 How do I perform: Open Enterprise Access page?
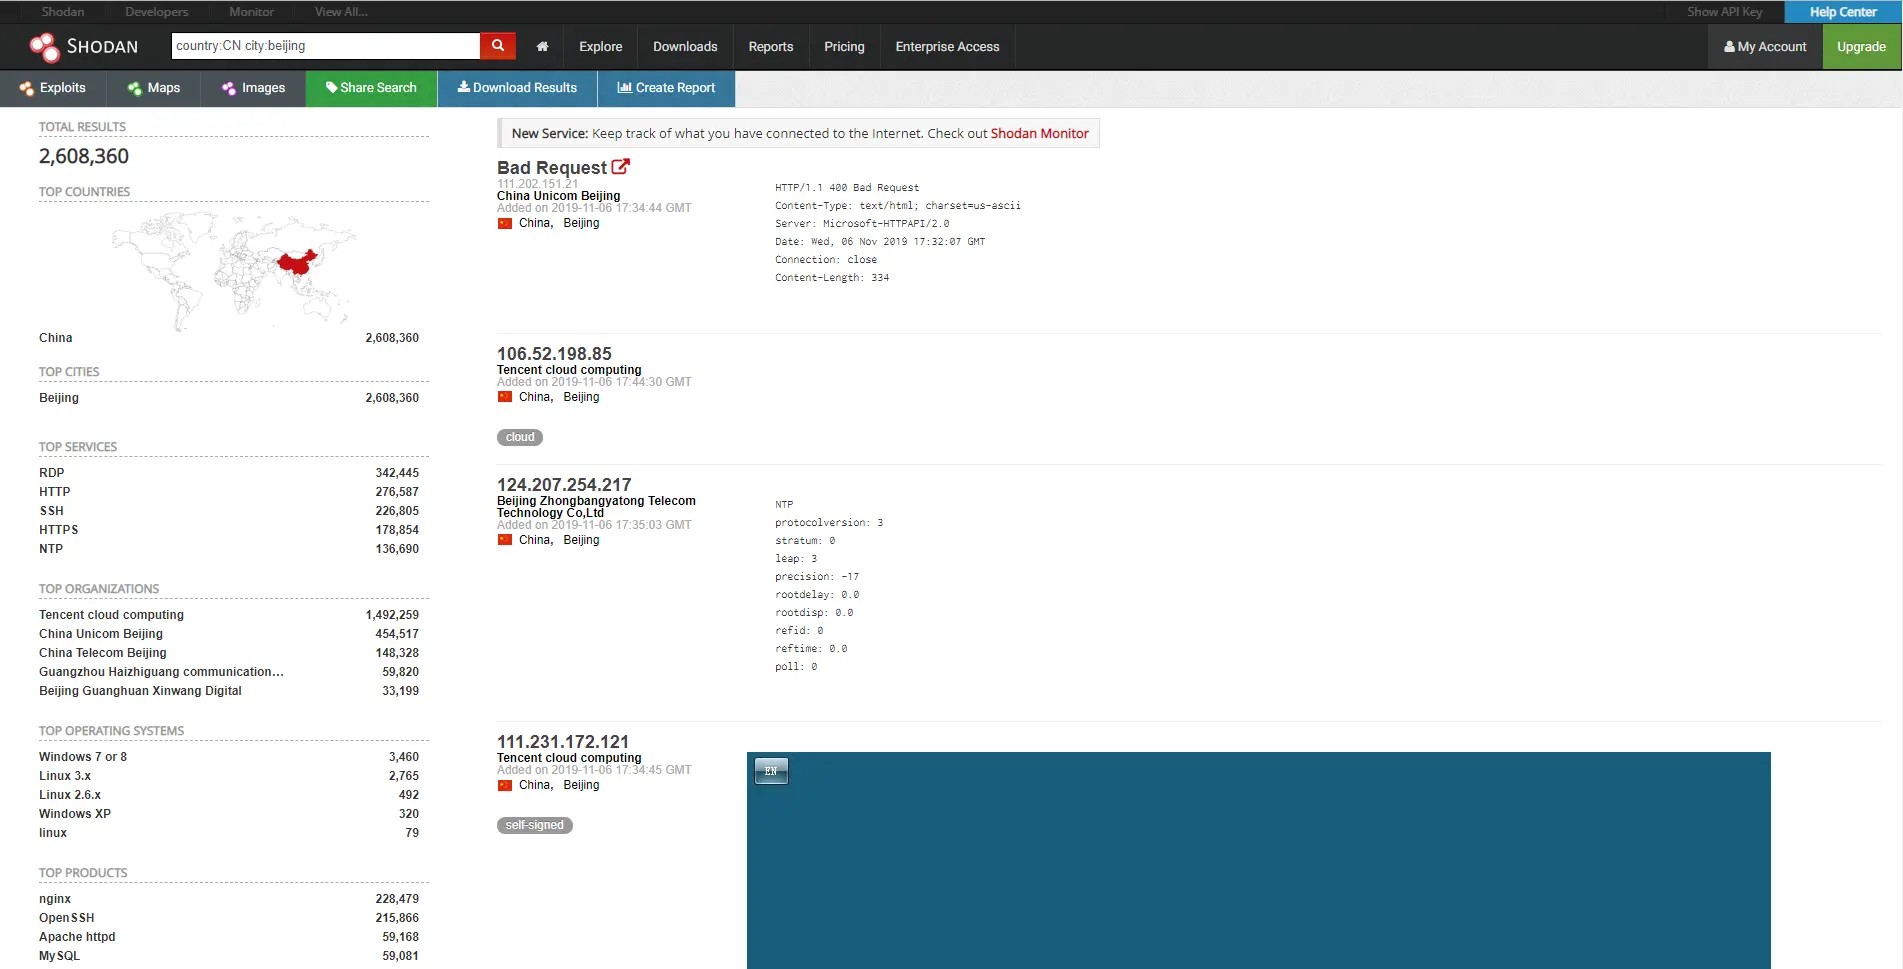pos(947,47)
